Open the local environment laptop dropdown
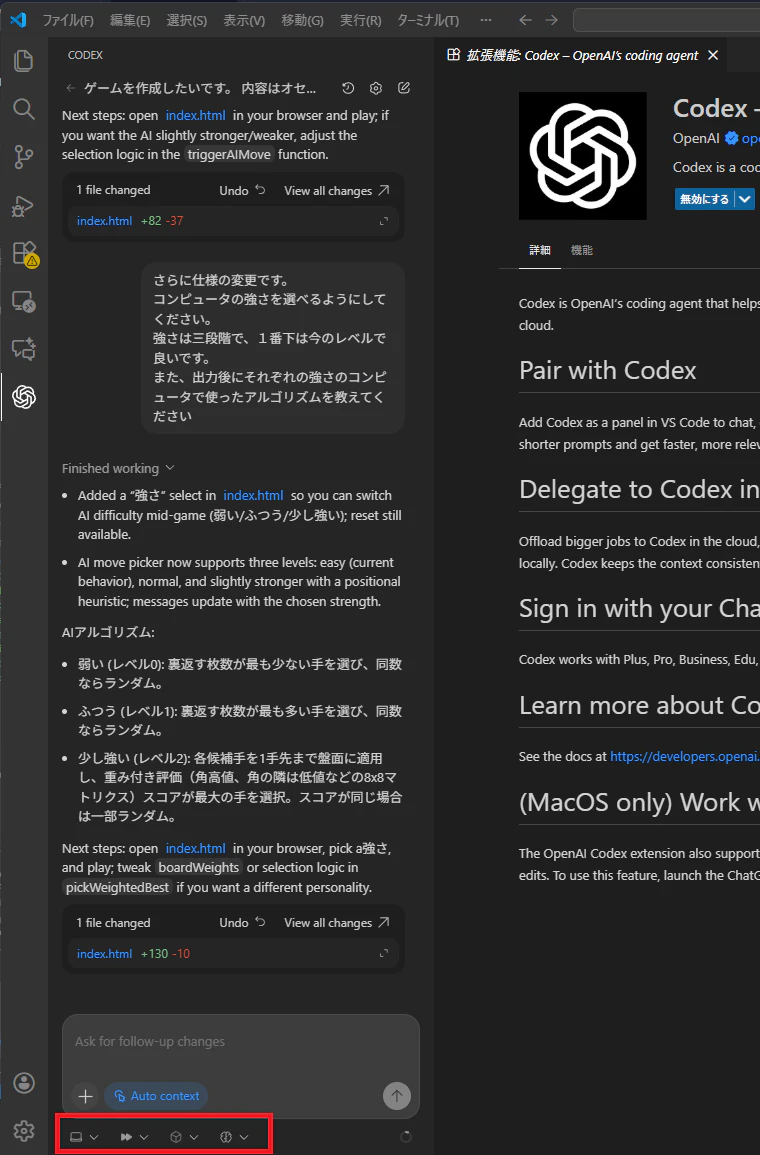 point(83,1137)
